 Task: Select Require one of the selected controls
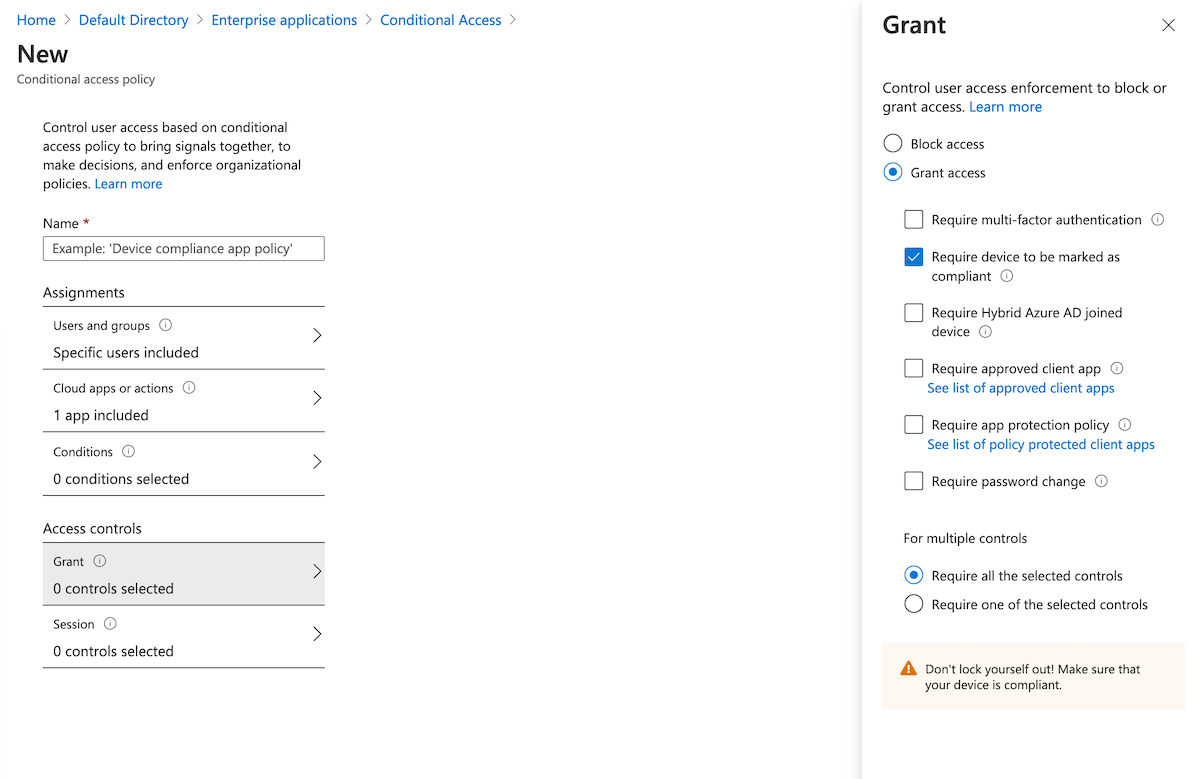[x=913, y=603]
